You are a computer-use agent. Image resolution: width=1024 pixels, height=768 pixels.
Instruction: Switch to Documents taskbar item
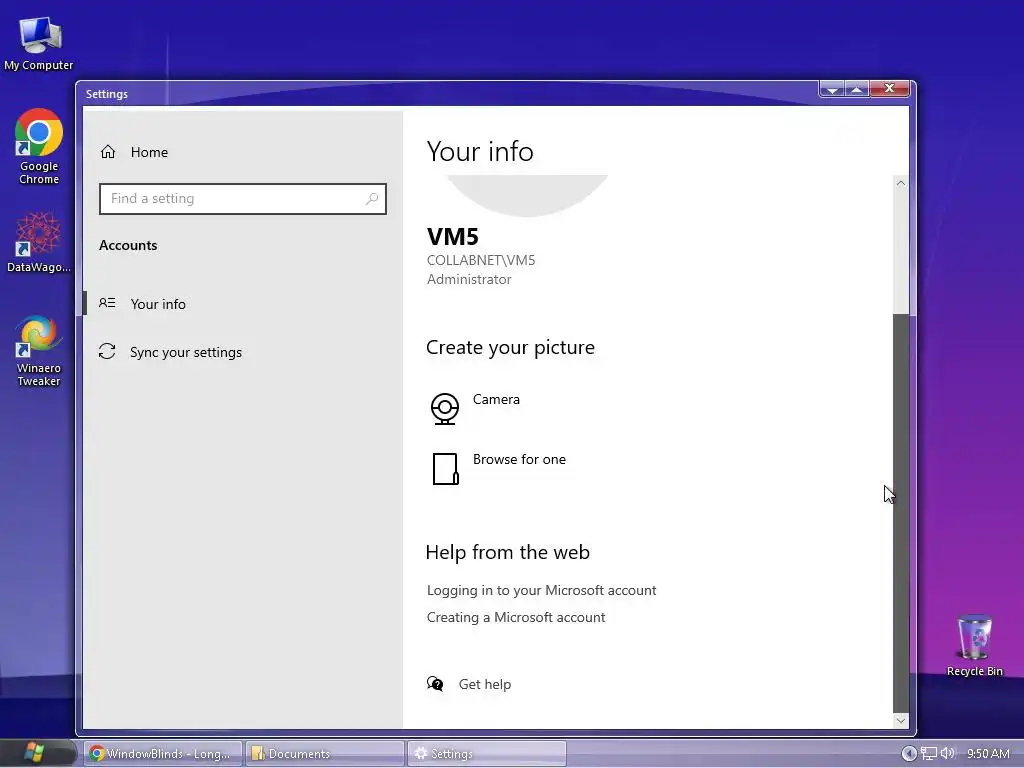324,754
